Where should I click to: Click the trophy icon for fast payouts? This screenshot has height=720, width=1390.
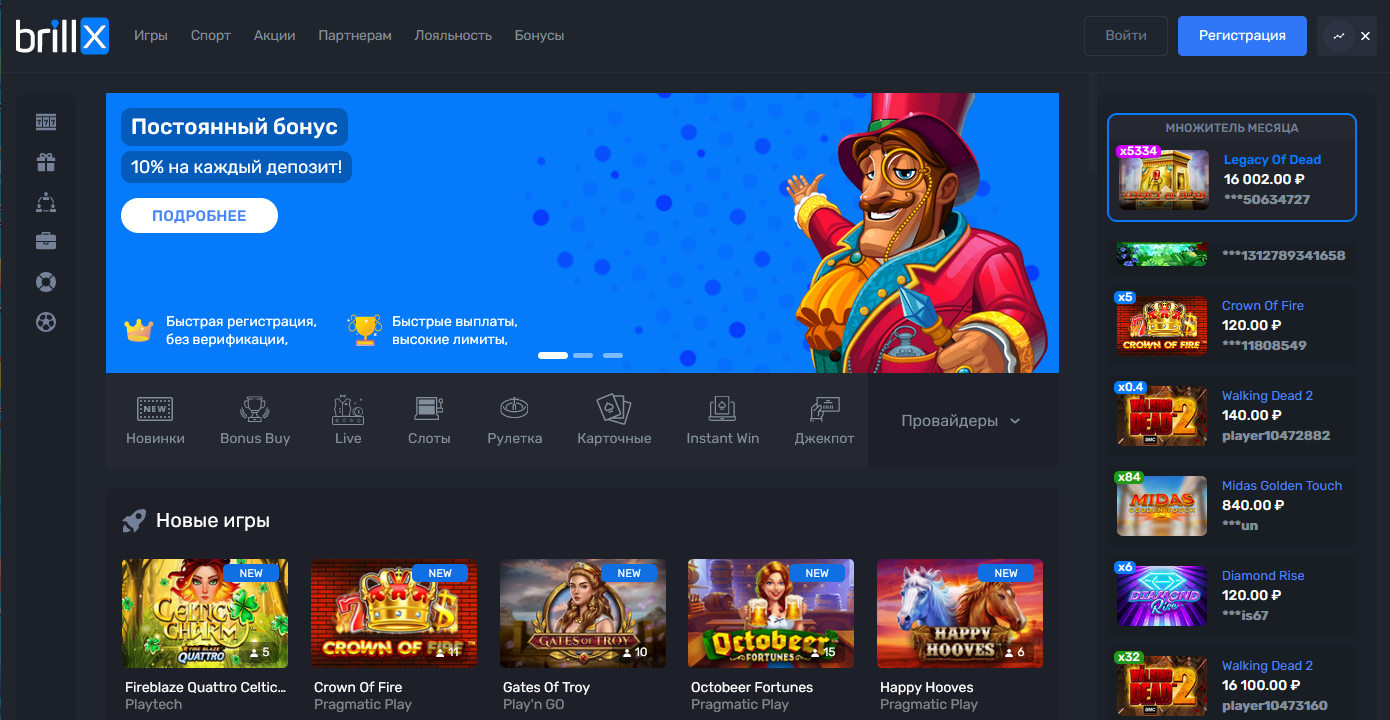(x=364, y=330)
